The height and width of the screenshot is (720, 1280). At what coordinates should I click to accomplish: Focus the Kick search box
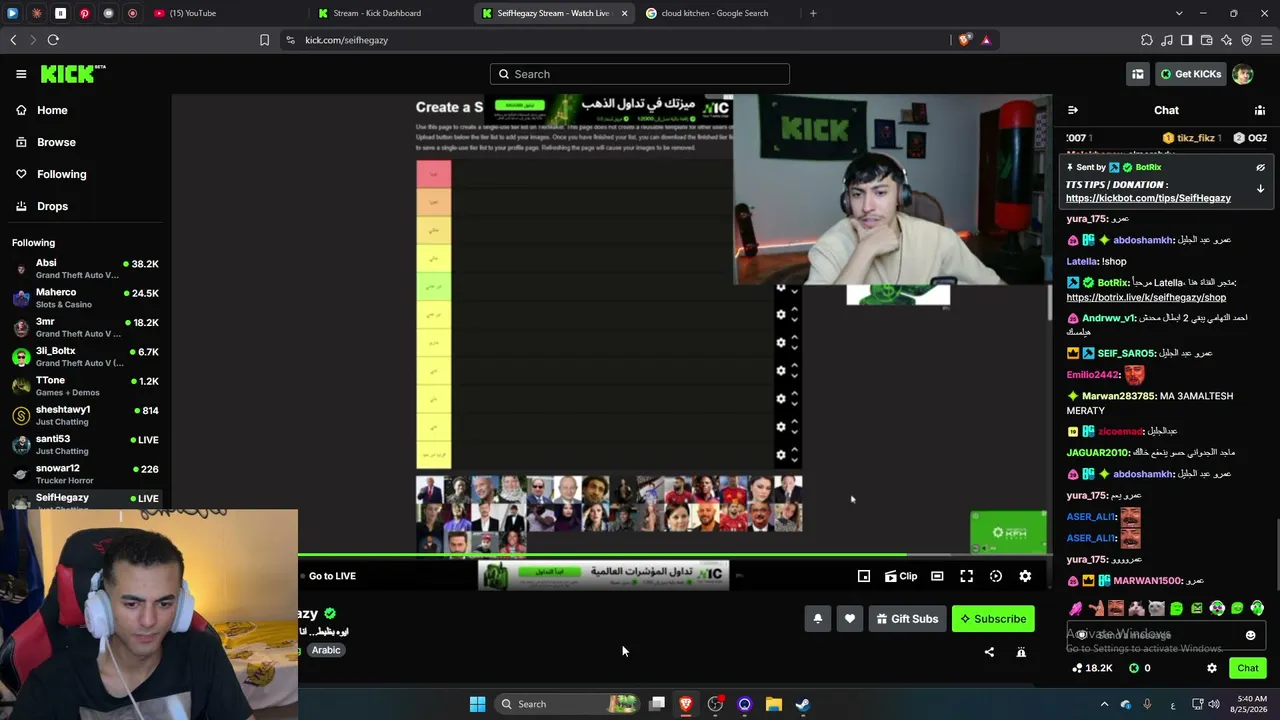[x=640, y=74]
